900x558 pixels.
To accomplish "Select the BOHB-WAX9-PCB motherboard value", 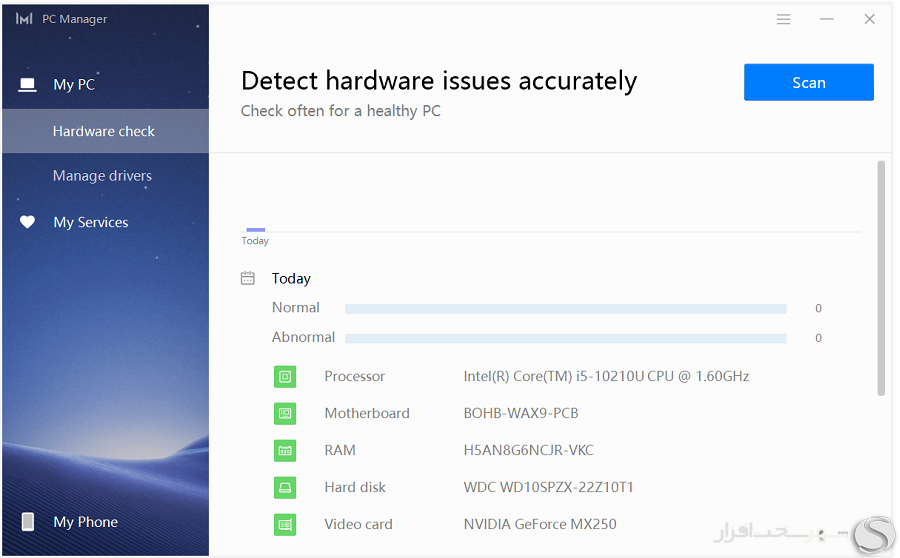I will 521,413.
